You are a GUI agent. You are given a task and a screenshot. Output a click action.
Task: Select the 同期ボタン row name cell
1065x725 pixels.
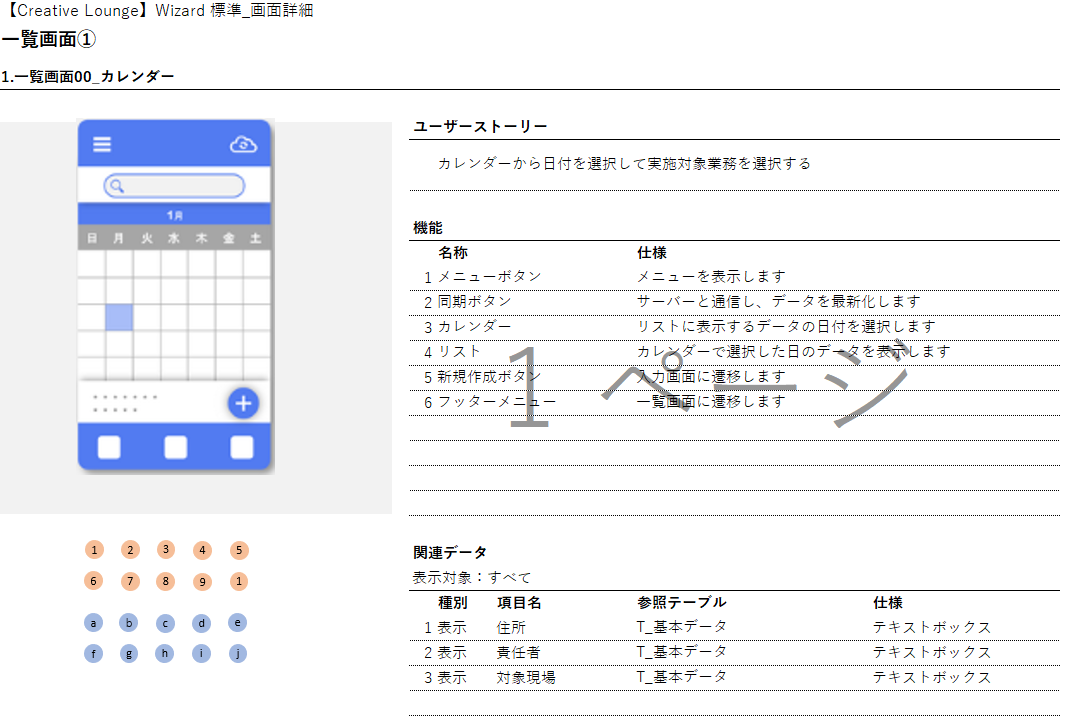[474, 301]
